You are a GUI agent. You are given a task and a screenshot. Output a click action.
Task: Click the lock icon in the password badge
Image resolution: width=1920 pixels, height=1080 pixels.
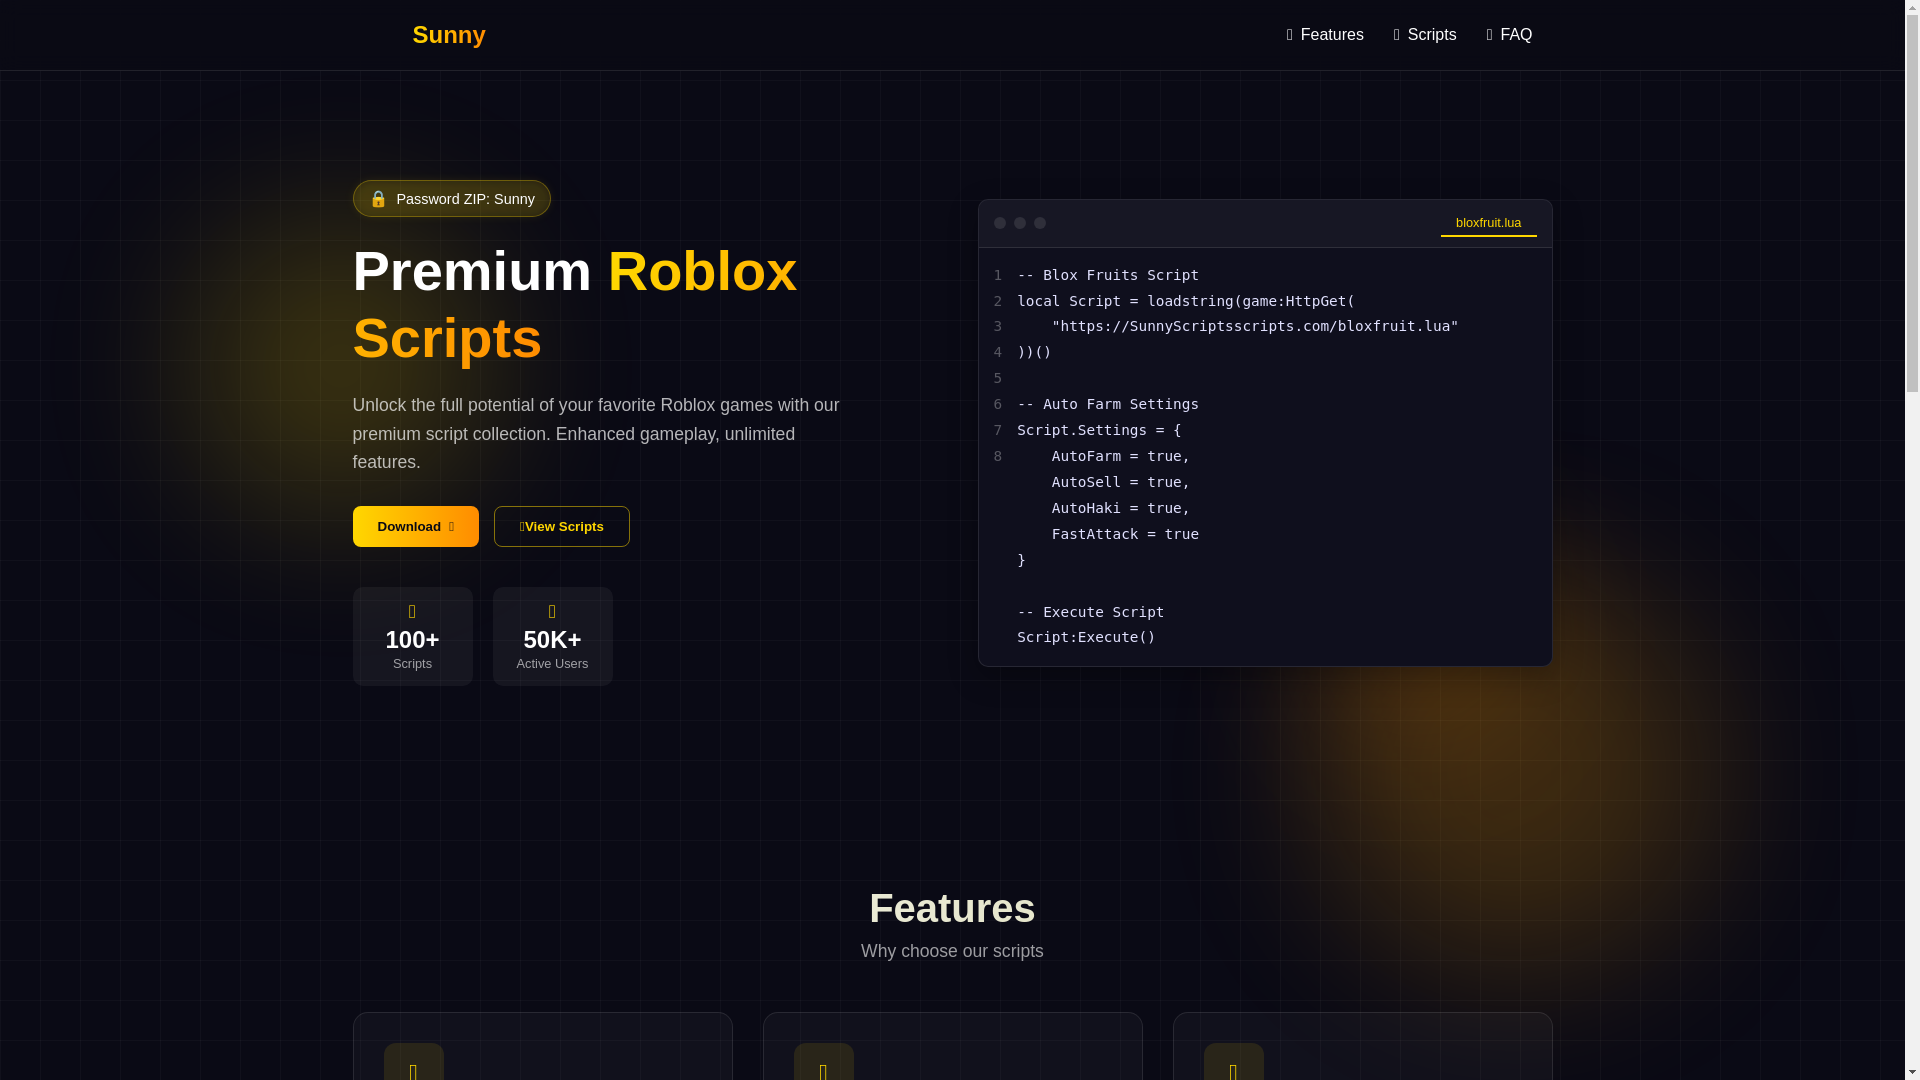coord(378,199)
